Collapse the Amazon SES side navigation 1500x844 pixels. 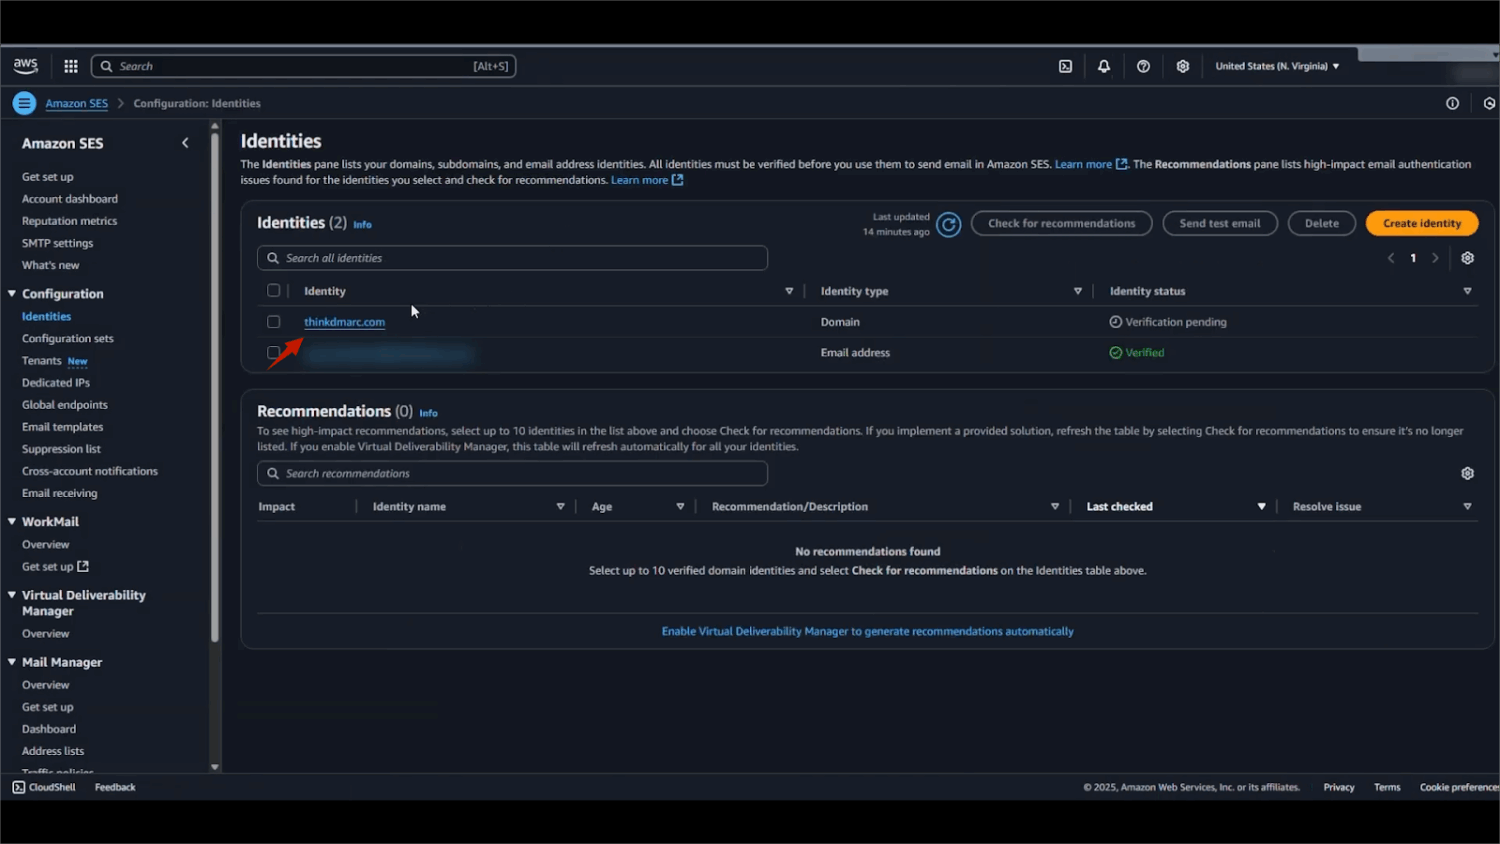click(x=185, y=143)
